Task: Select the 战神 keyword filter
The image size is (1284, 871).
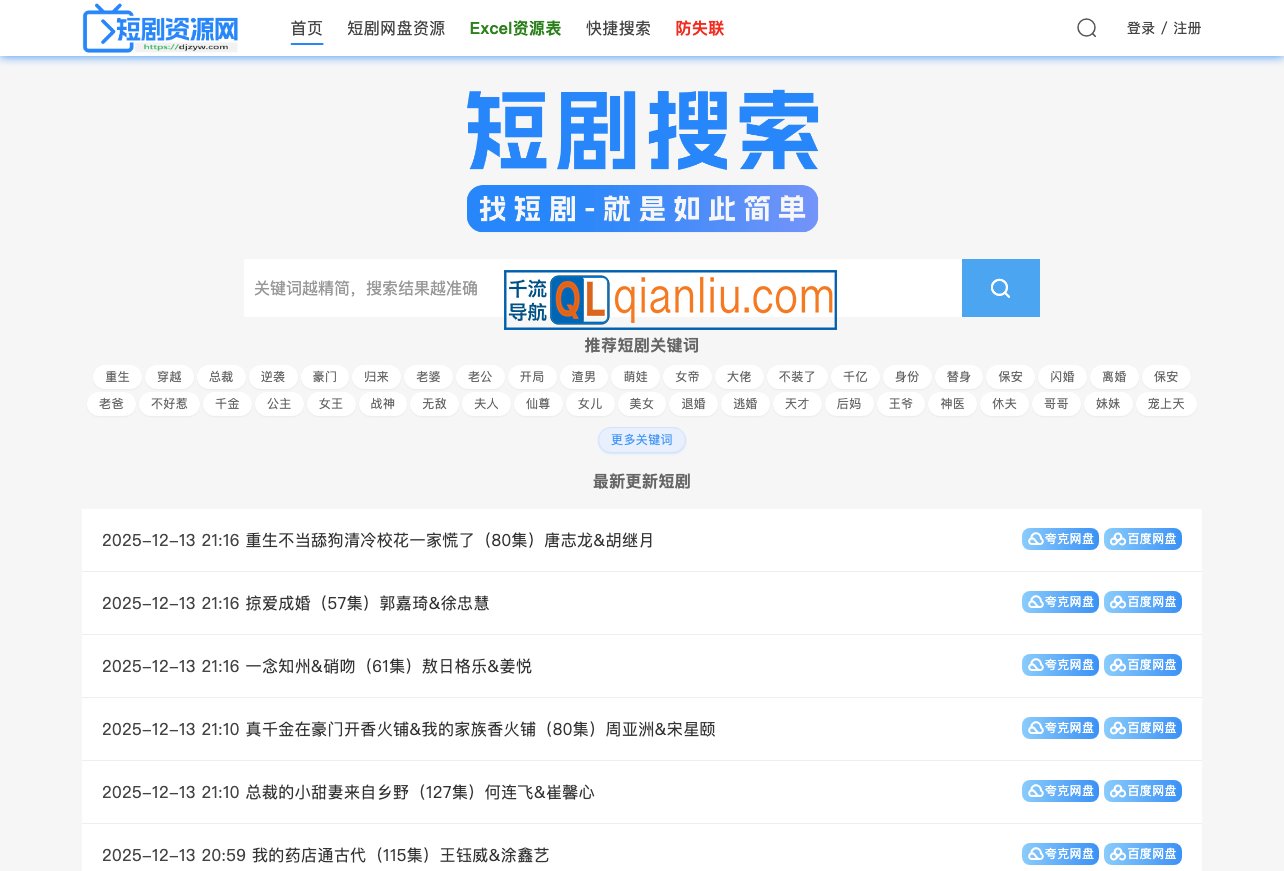Action: coord(382,403)
